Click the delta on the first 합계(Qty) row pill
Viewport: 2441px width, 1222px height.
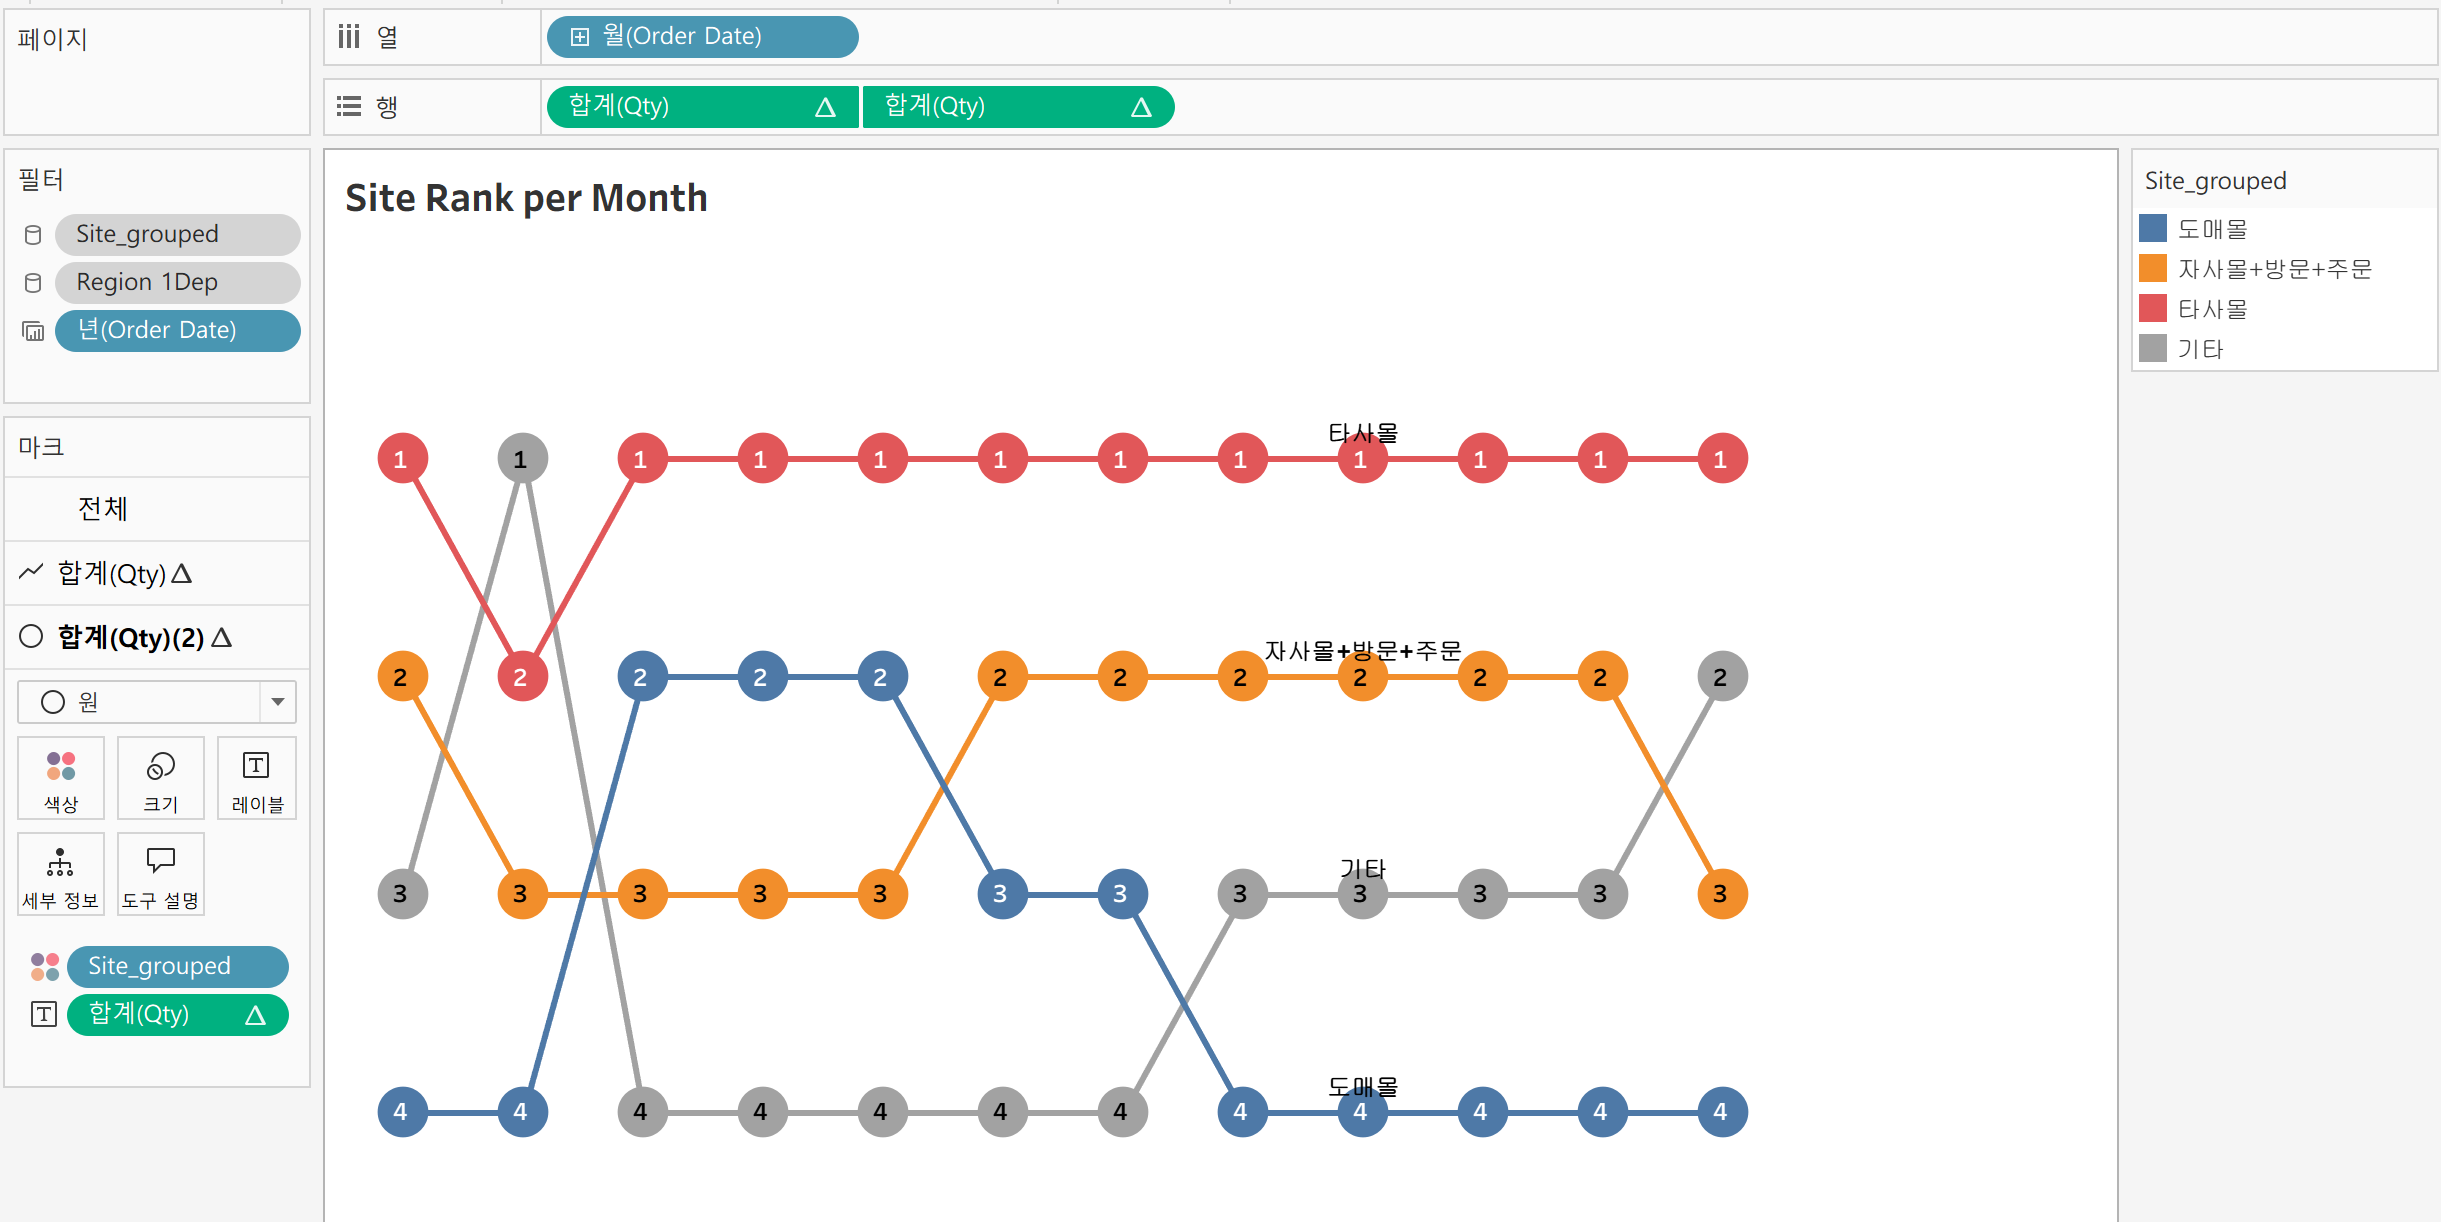click(x=825, y=107)
